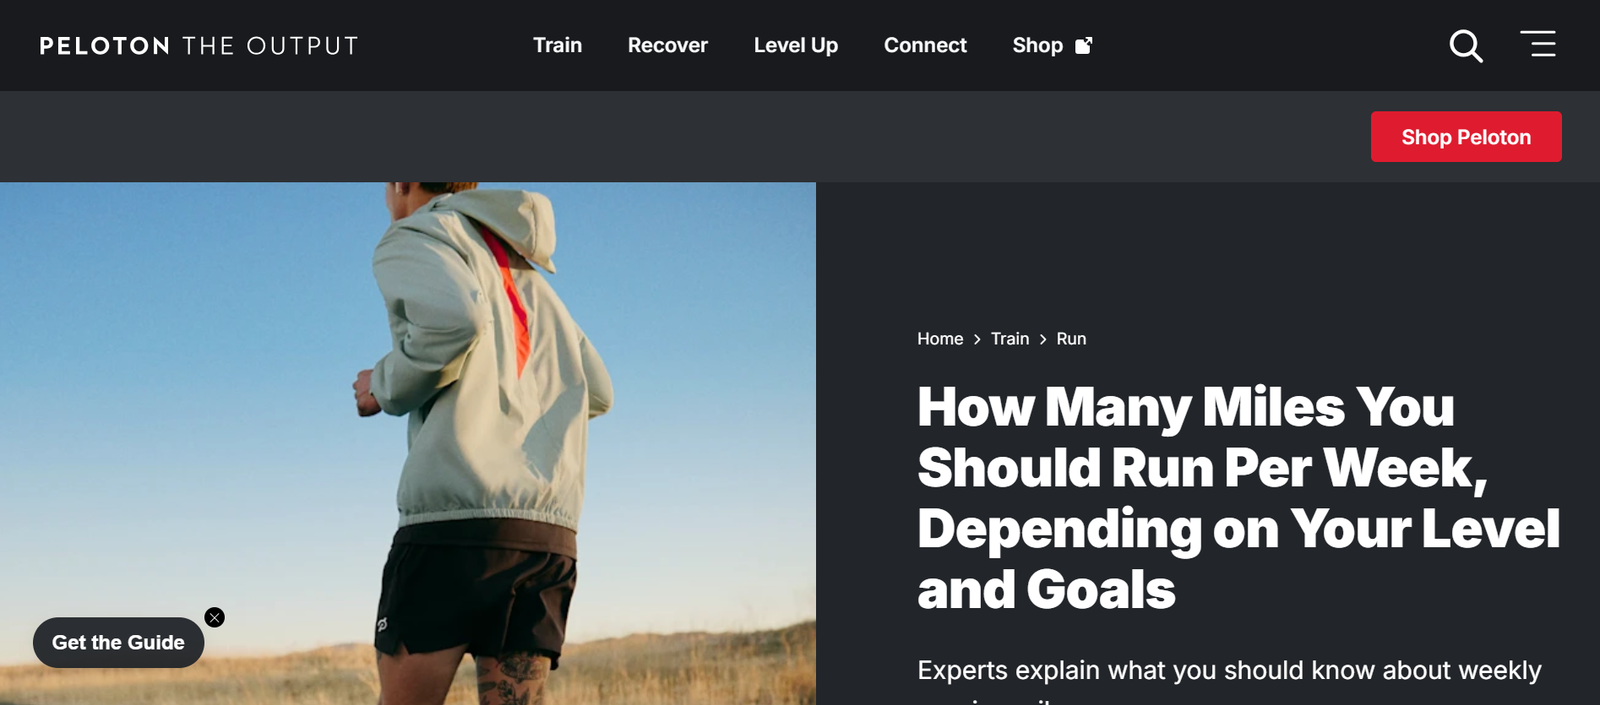This screenshot has height=705, width=1600.
Task: Click the external link icon beside Shop
Action: coord(1083,46)
